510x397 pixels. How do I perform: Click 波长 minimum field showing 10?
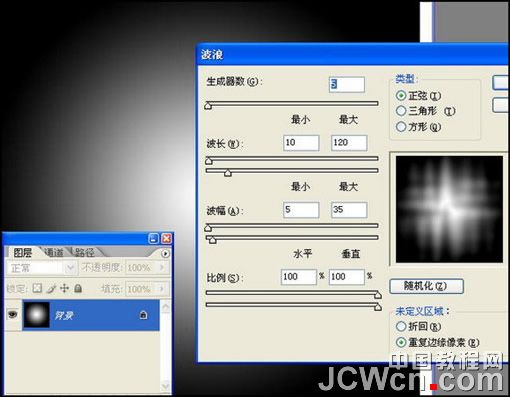click(301, 143)
